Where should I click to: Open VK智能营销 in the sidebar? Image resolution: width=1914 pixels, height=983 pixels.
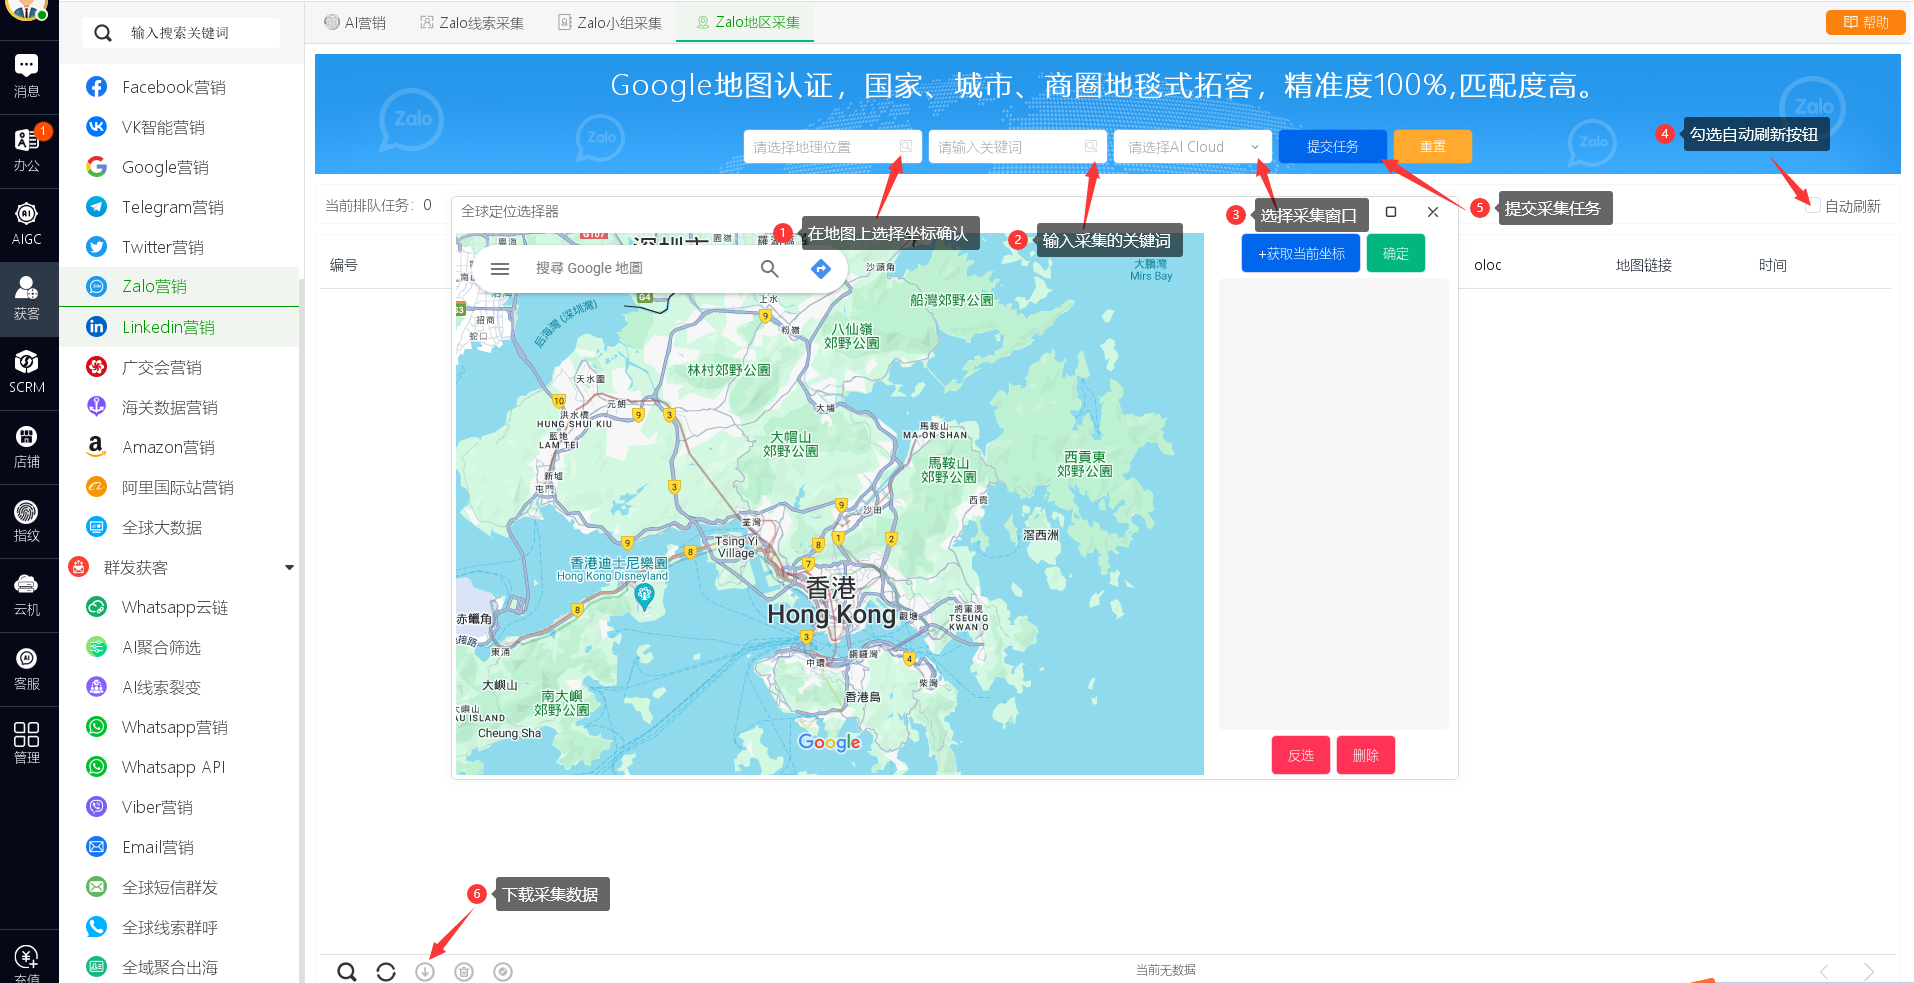click(x=163, y=127)
